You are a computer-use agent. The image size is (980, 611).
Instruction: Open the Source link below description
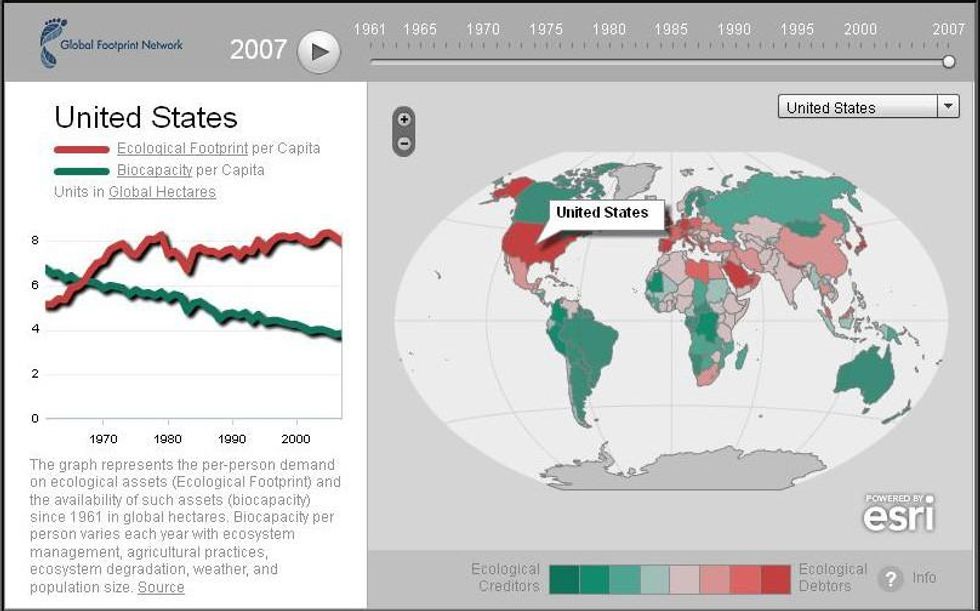[x=161, y=587]
